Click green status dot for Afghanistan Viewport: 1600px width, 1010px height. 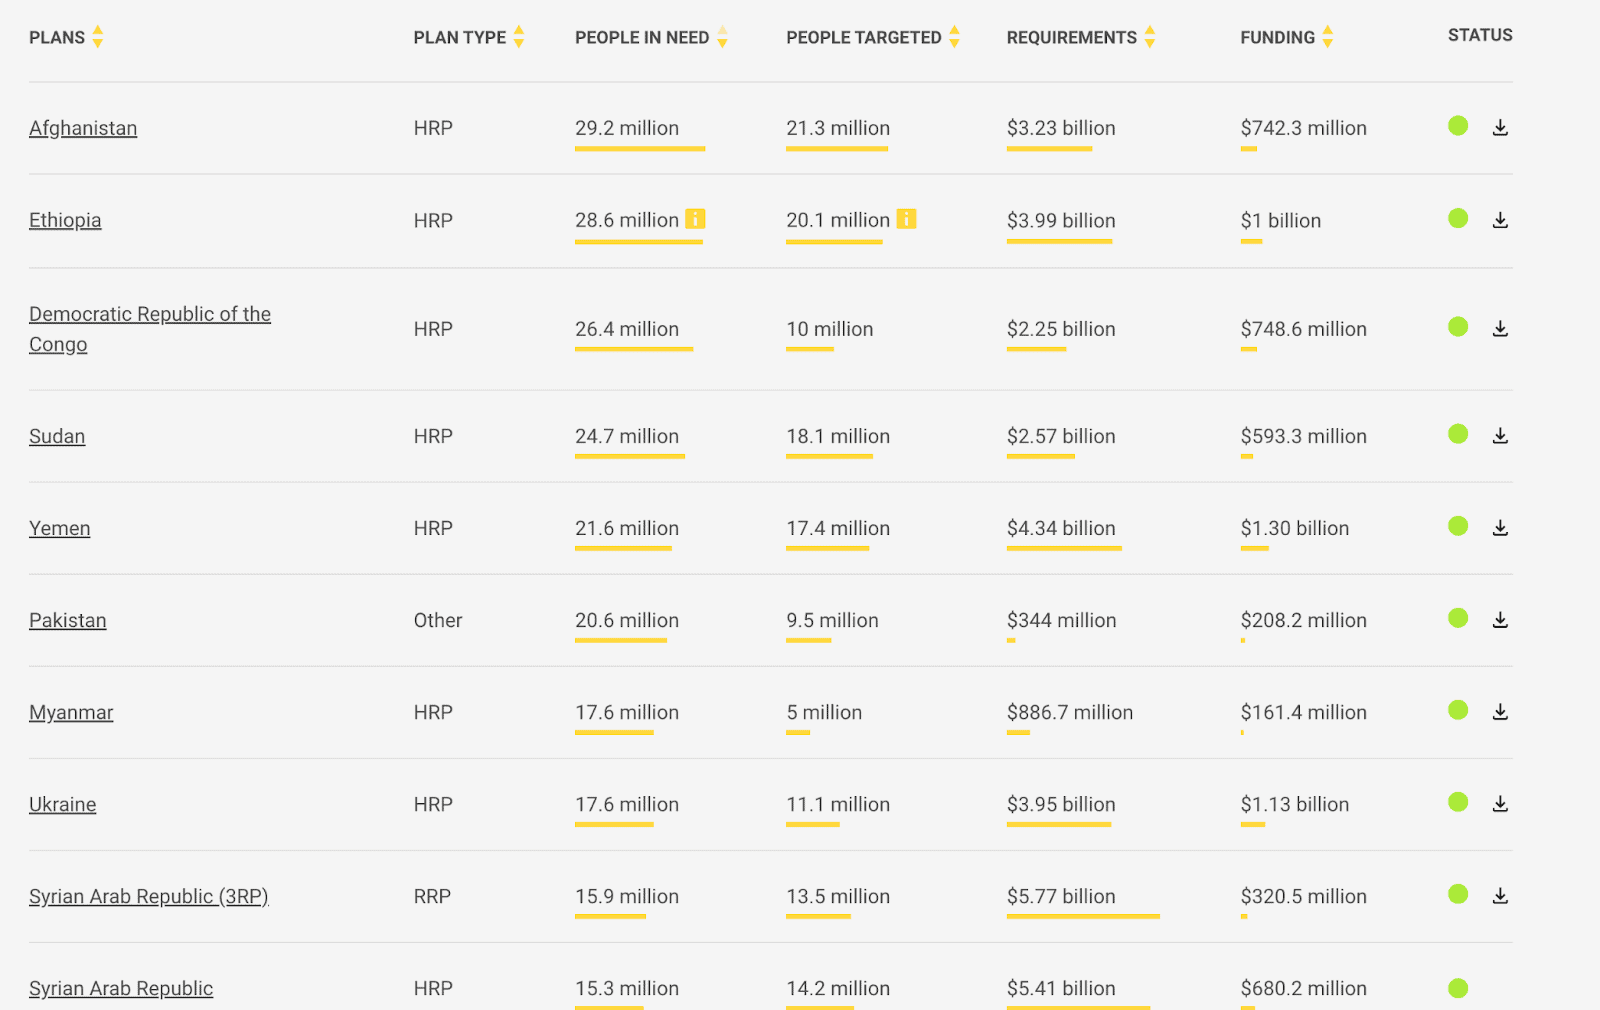(1458, 126)
